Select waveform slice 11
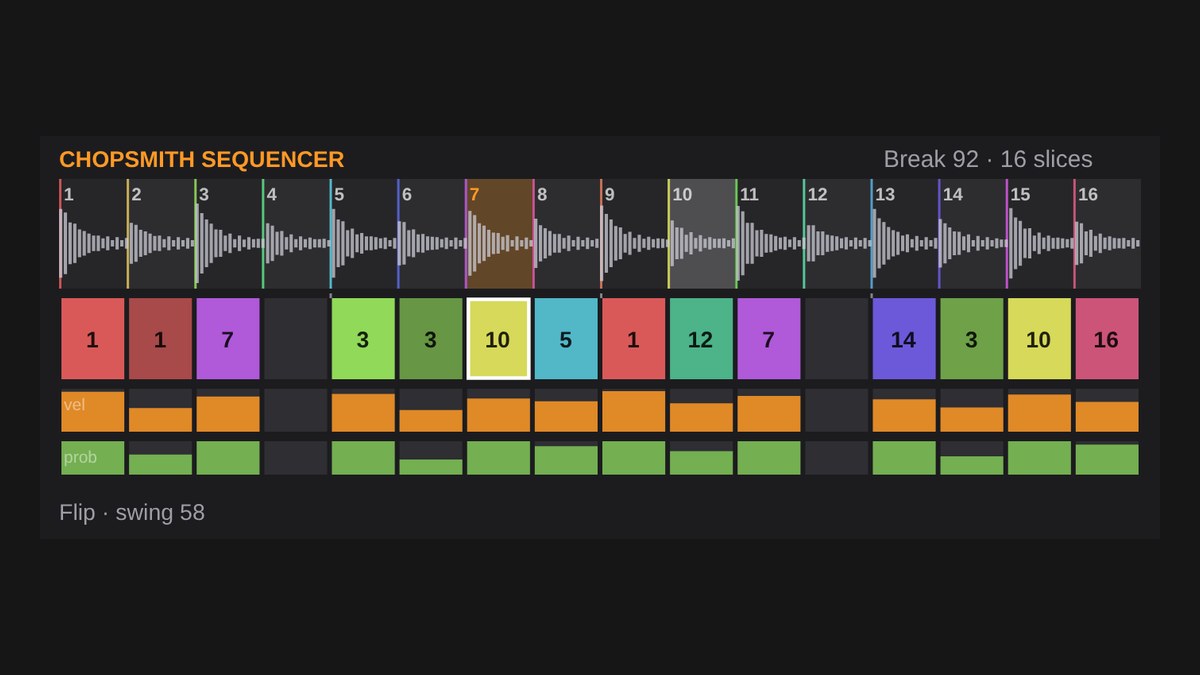The height and width of the screenshot is (675, 1200). [x=770, y=234]
